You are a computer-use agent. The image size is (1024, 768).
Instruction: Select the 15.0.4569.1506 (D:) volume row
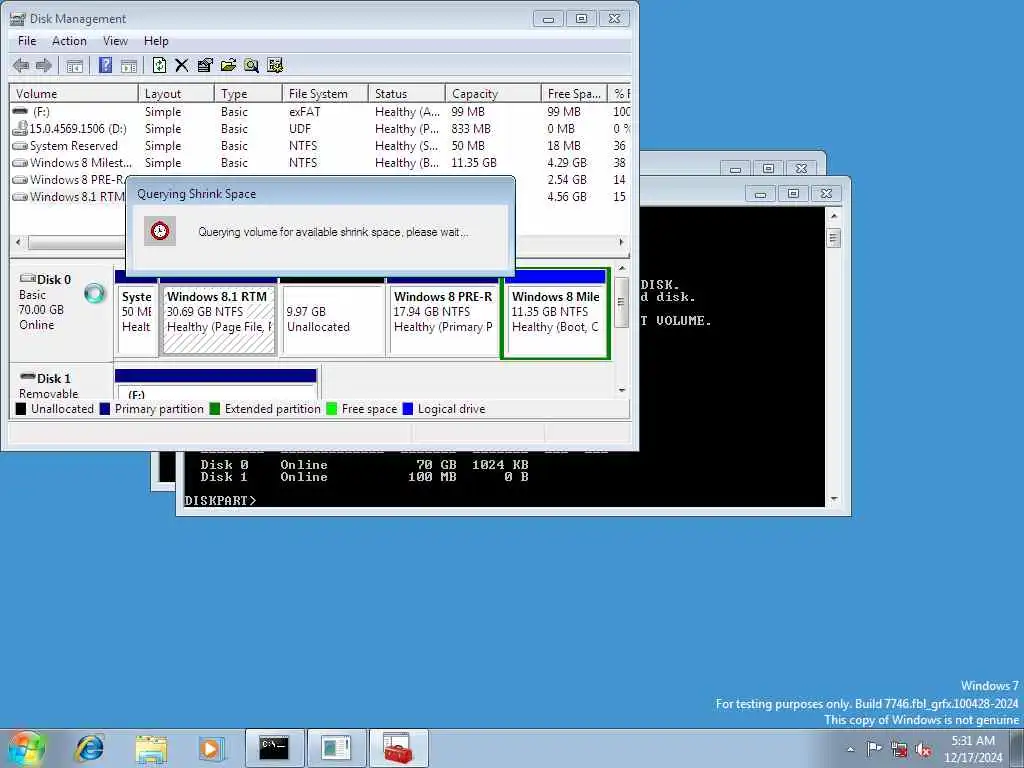[320, 129]
